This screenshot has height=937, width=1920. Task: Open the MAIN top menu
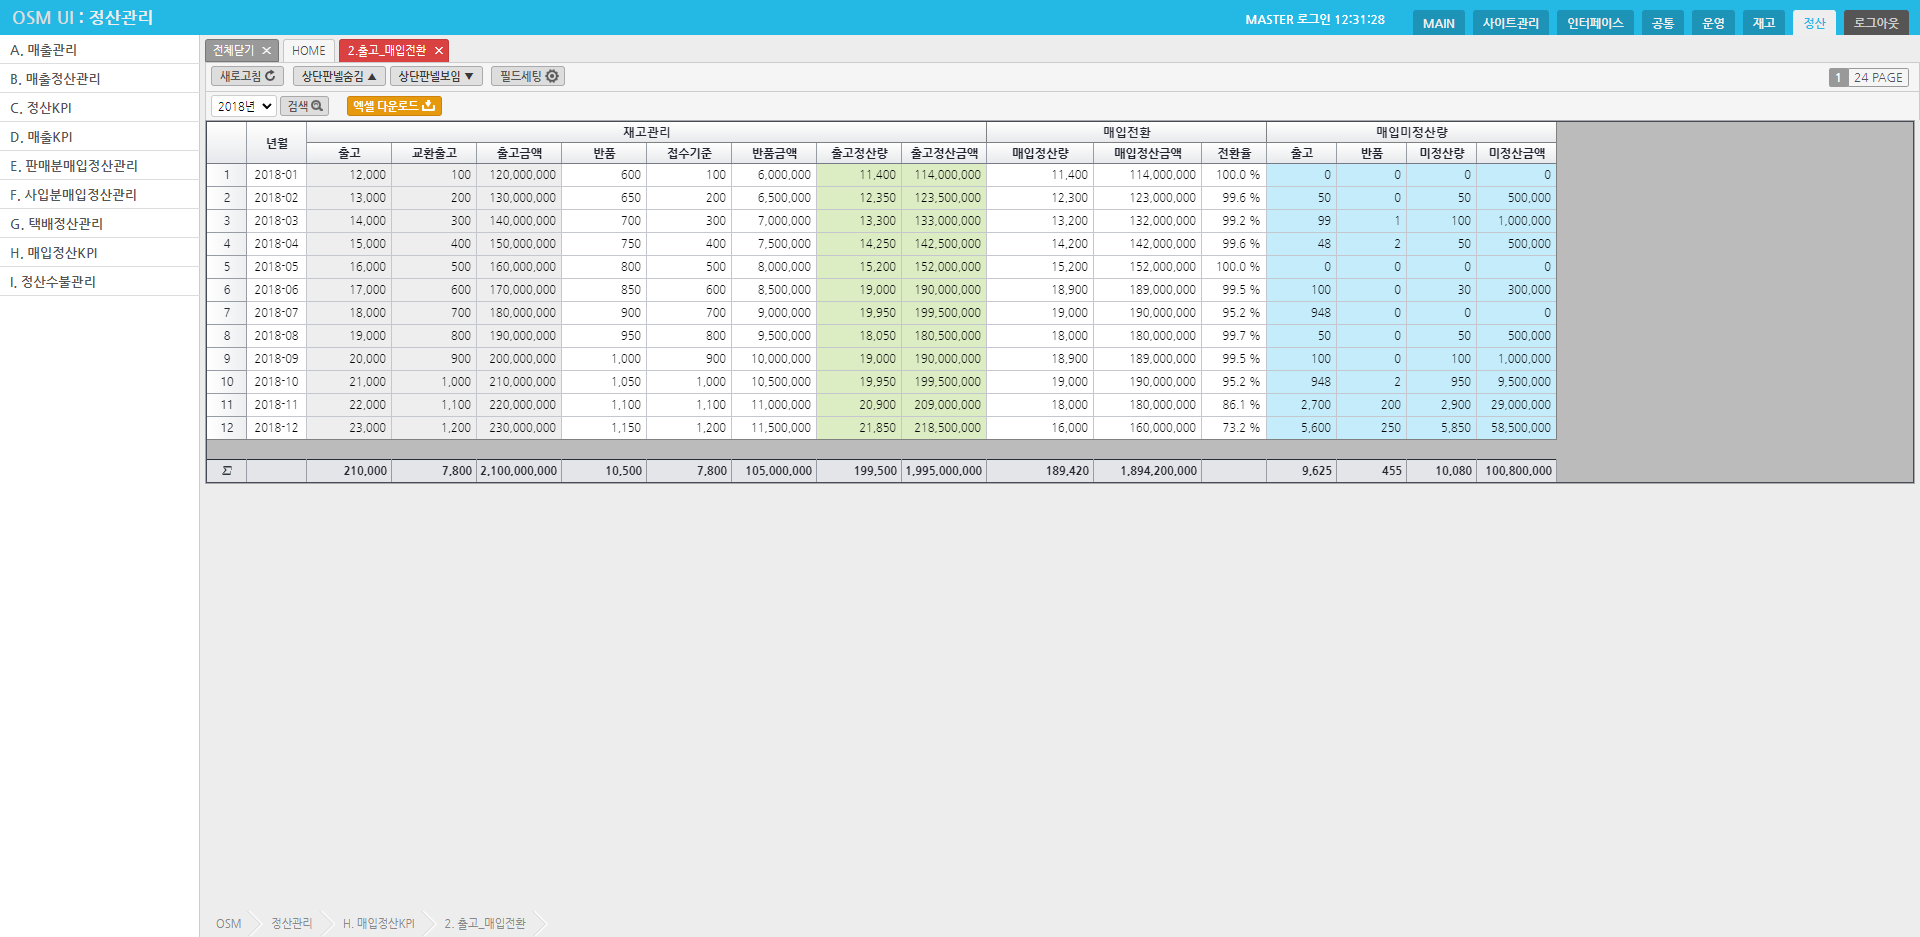(1439, 23)
